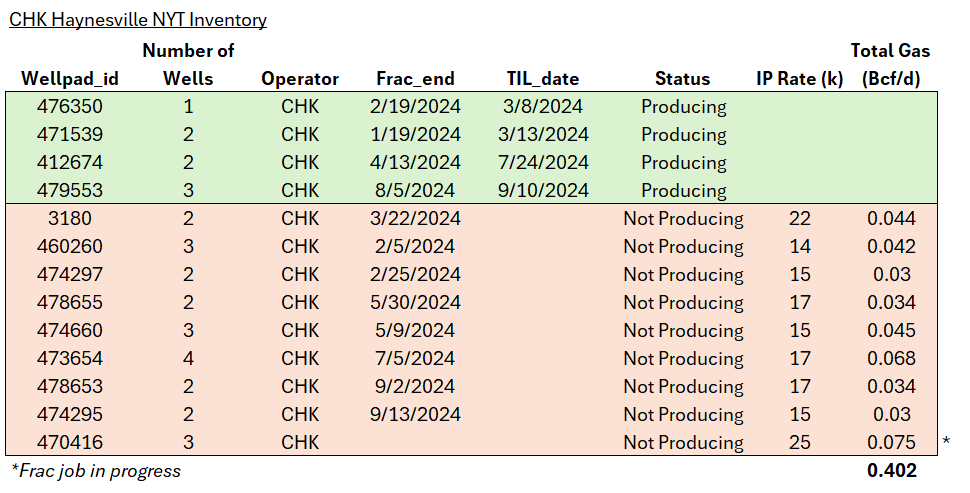
Task: Select wellpad cell 478653
Action: click(70, 387)
